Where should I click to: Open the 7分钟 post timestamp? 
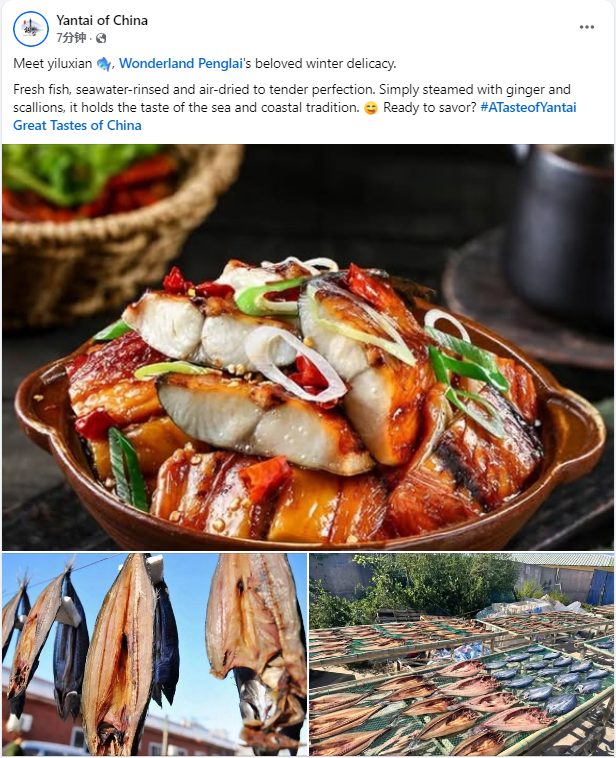pyautogui.click(x=71, y=38)
